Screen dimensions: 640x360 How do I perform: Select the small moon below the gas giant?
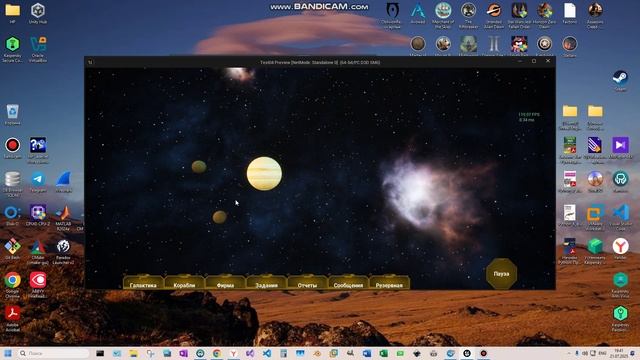tap(220, 217)
